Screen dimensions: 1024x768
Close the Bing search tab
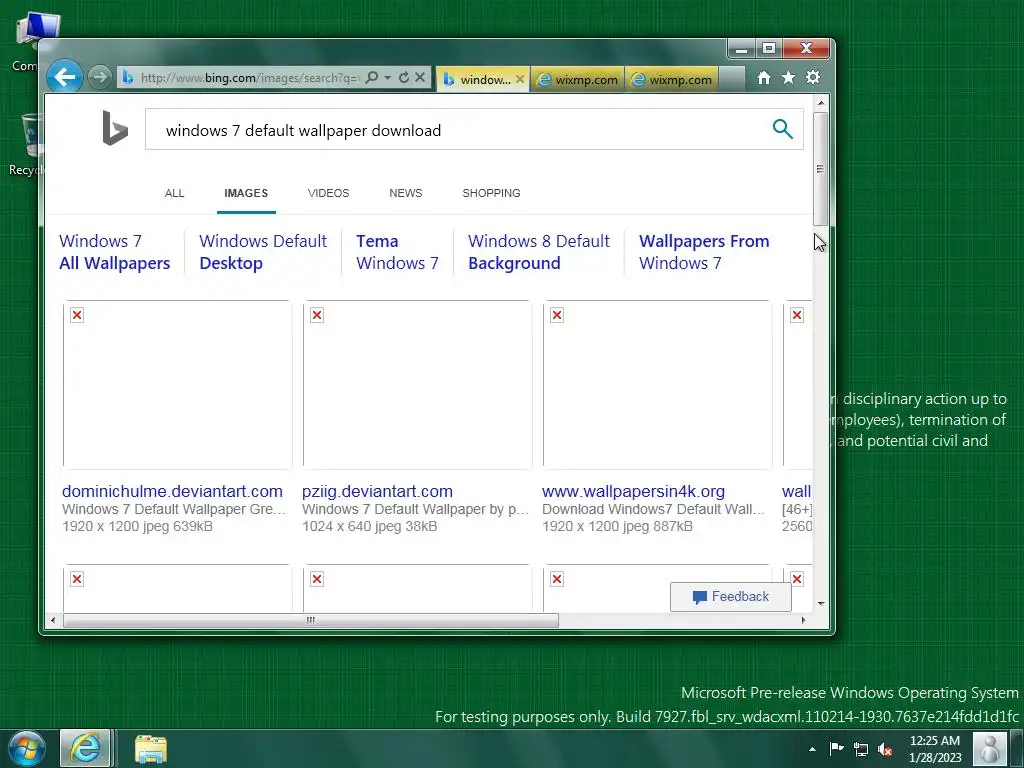click(x=520, y=79)
